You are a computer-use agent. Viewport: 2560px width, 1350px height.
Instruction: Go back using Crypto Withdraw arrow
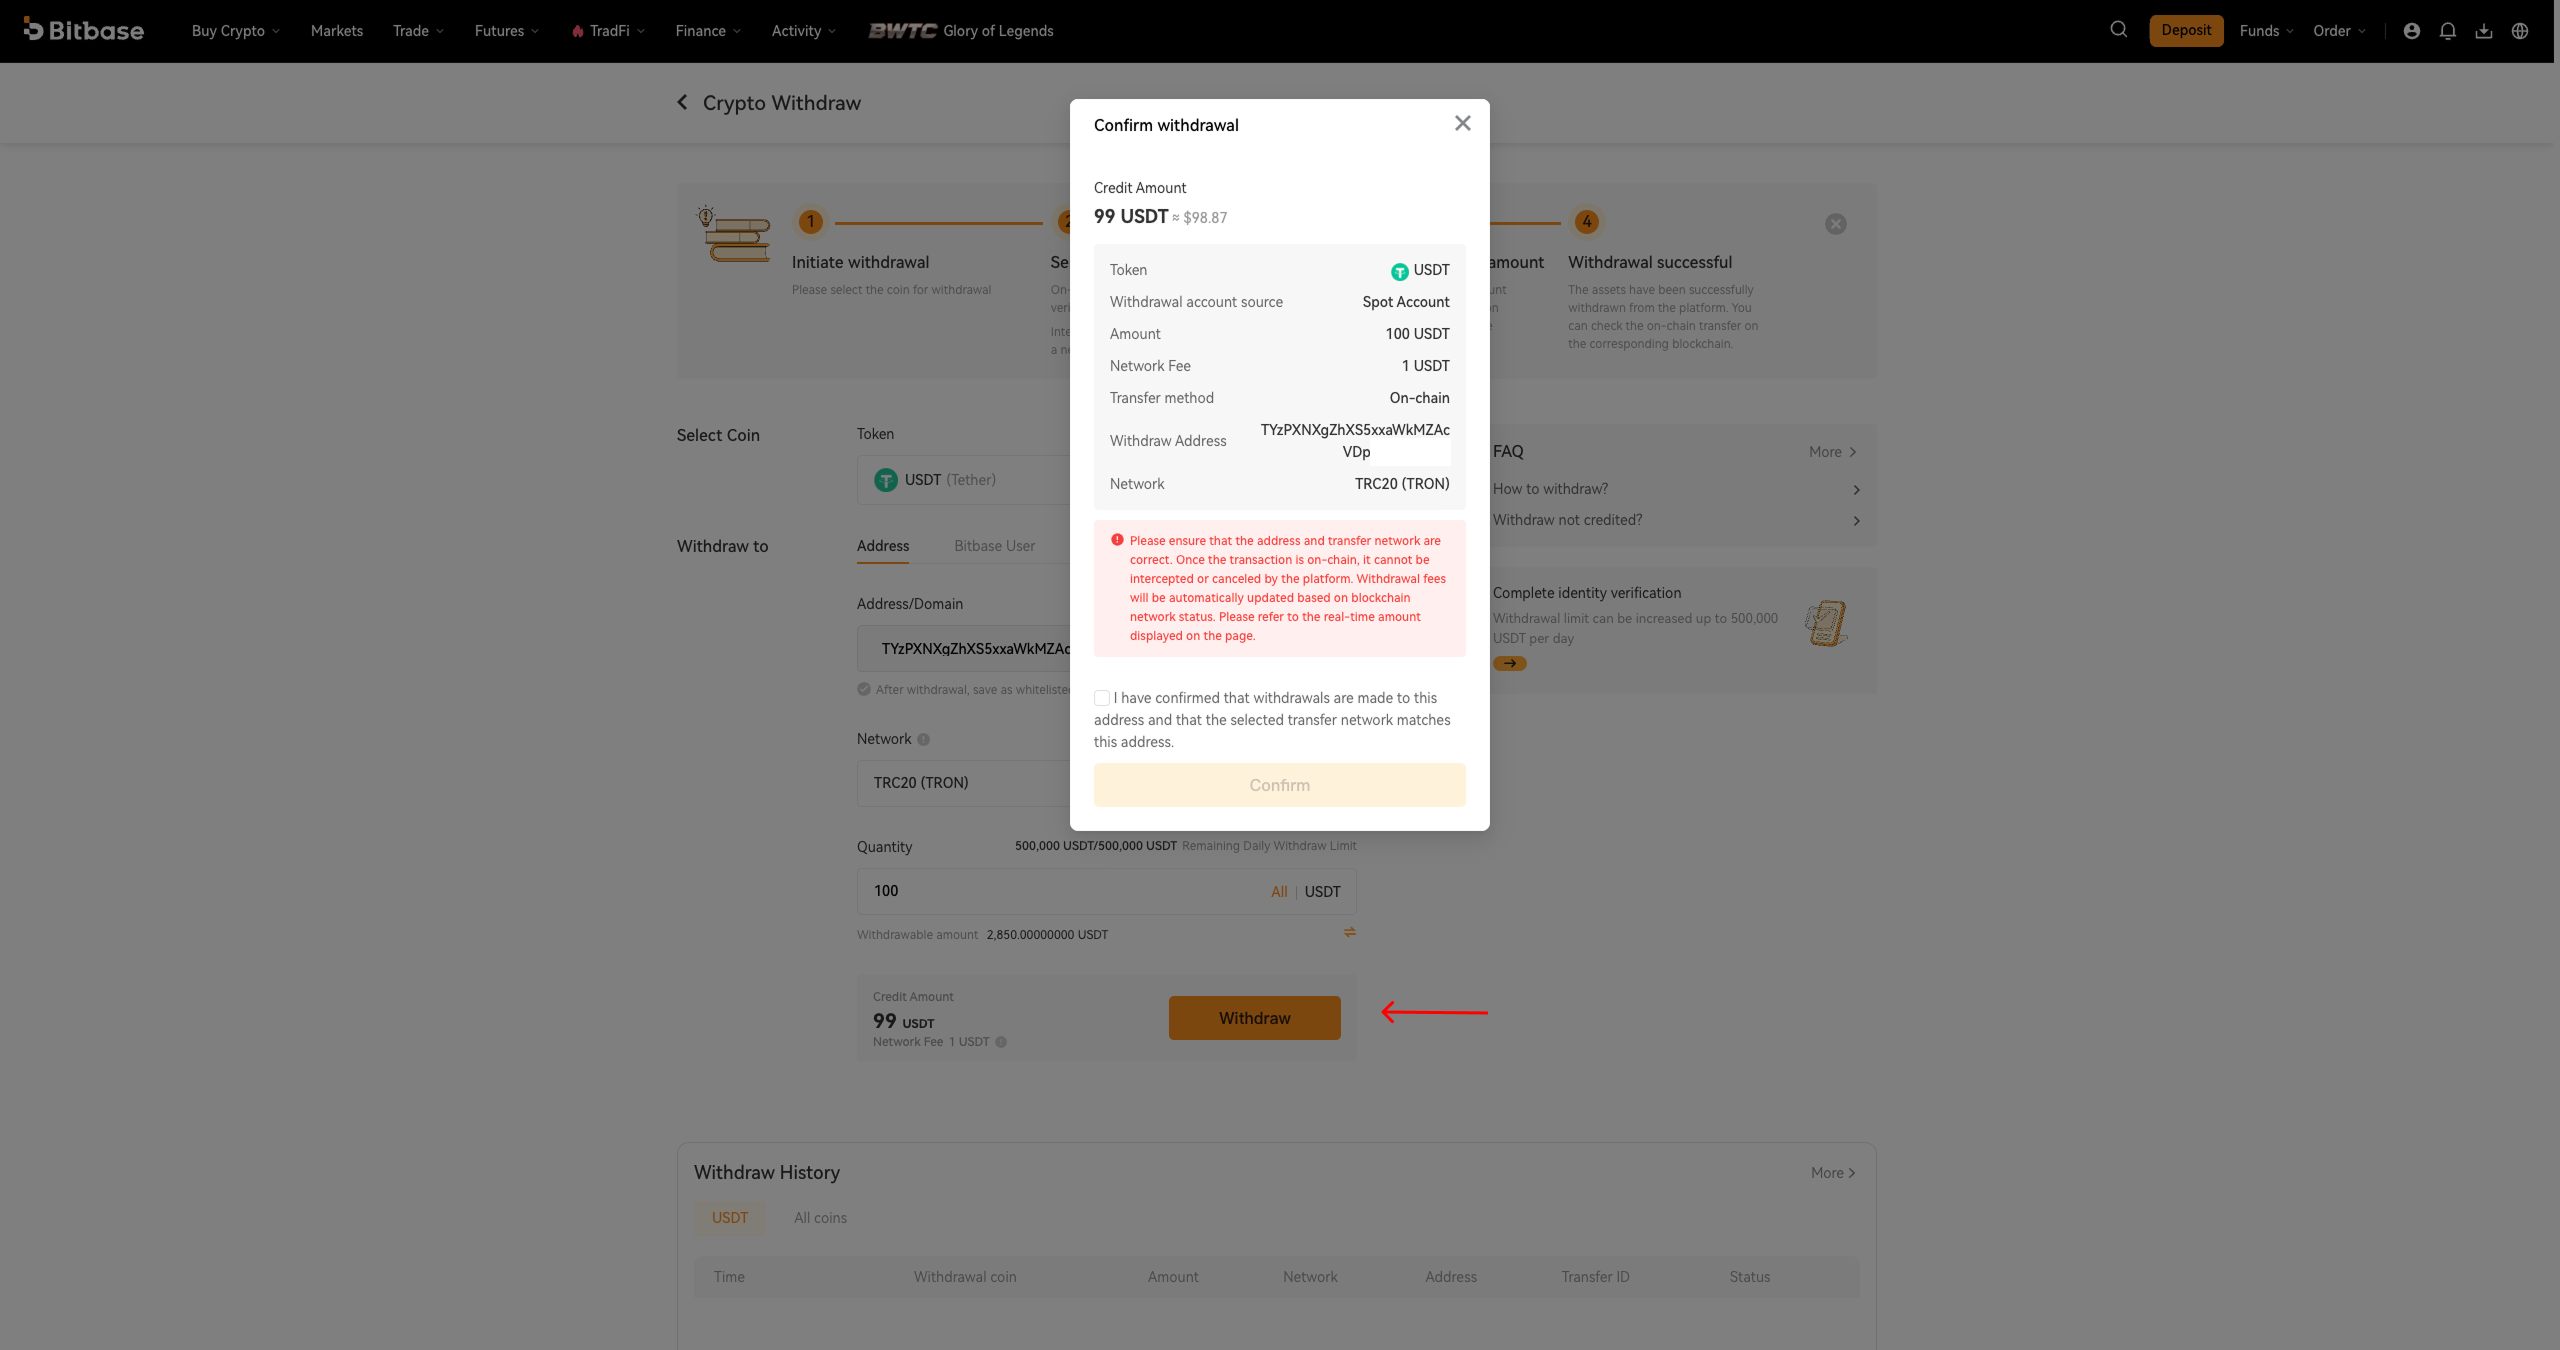pyautogui.click(x=683, y=102)
